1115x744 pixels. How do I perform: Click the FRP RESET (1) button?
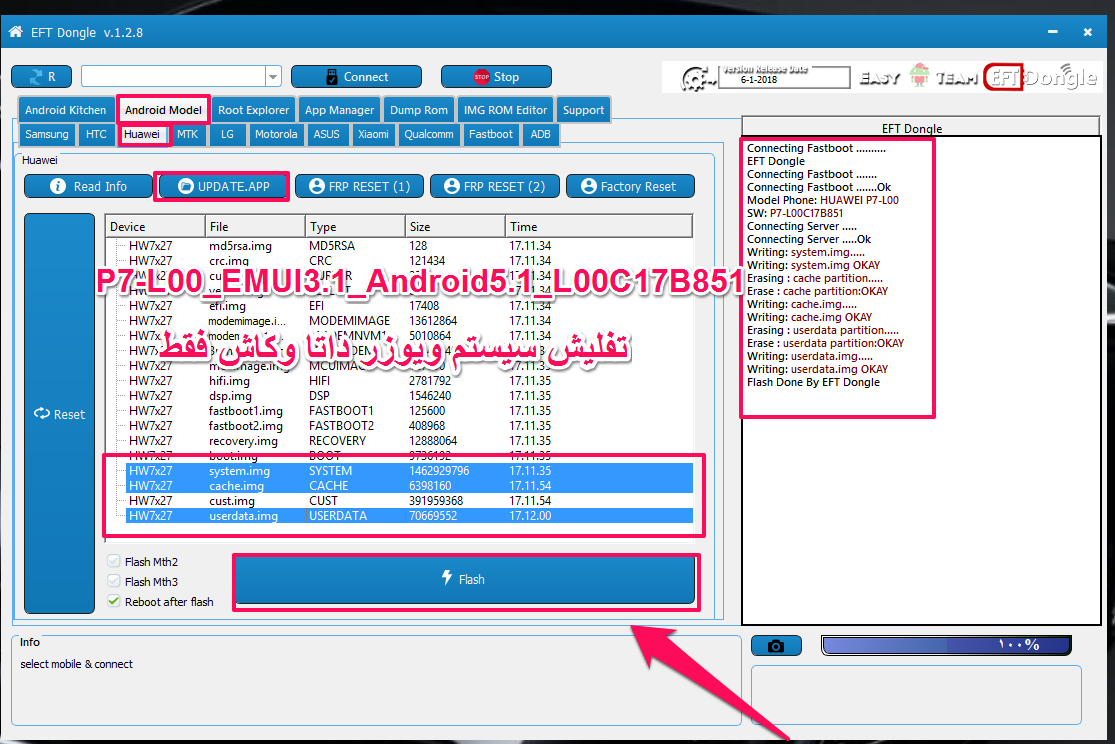(359, 186)
